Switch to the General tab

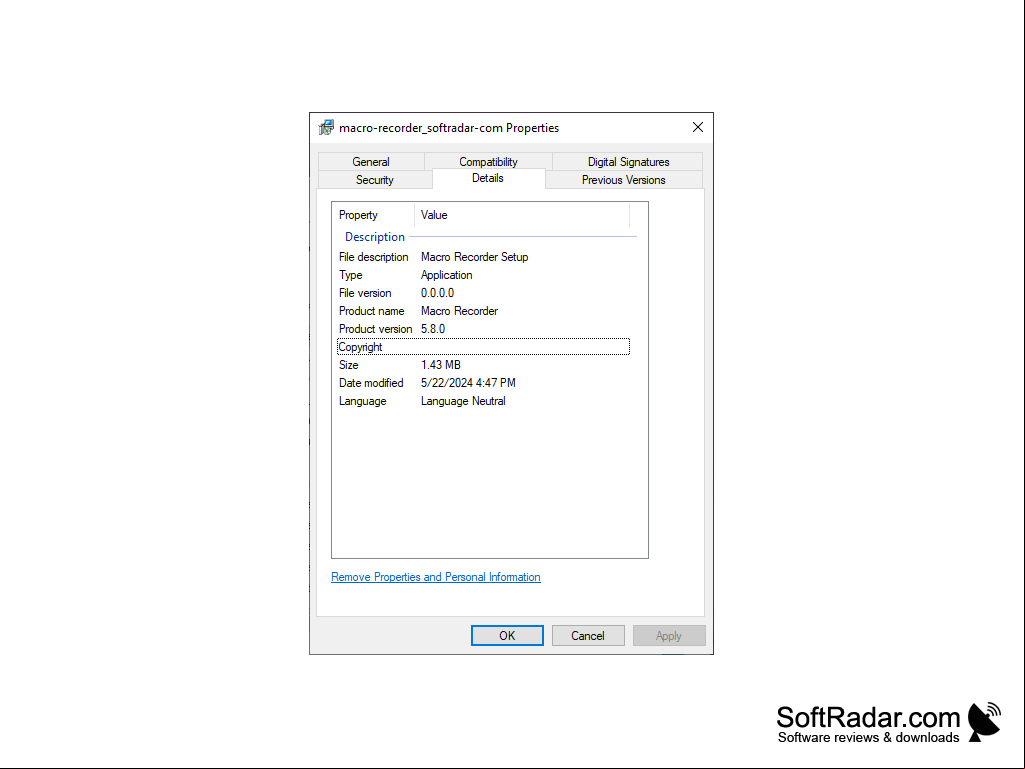click(x=371, y=162)
